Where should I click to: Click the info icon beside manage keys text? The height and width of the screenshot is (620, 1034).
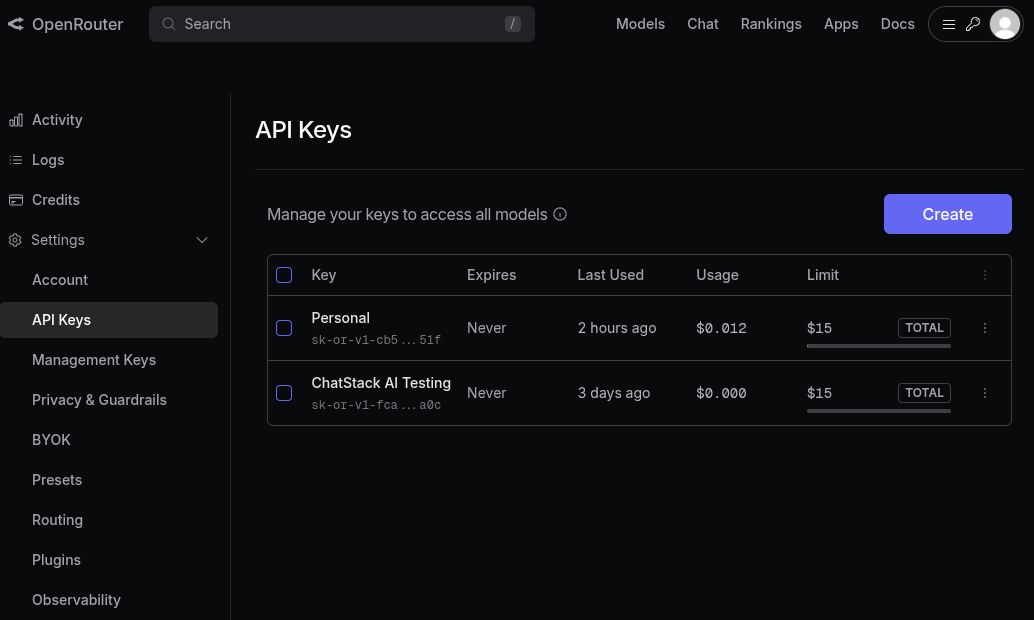click(x=560, y=214)
